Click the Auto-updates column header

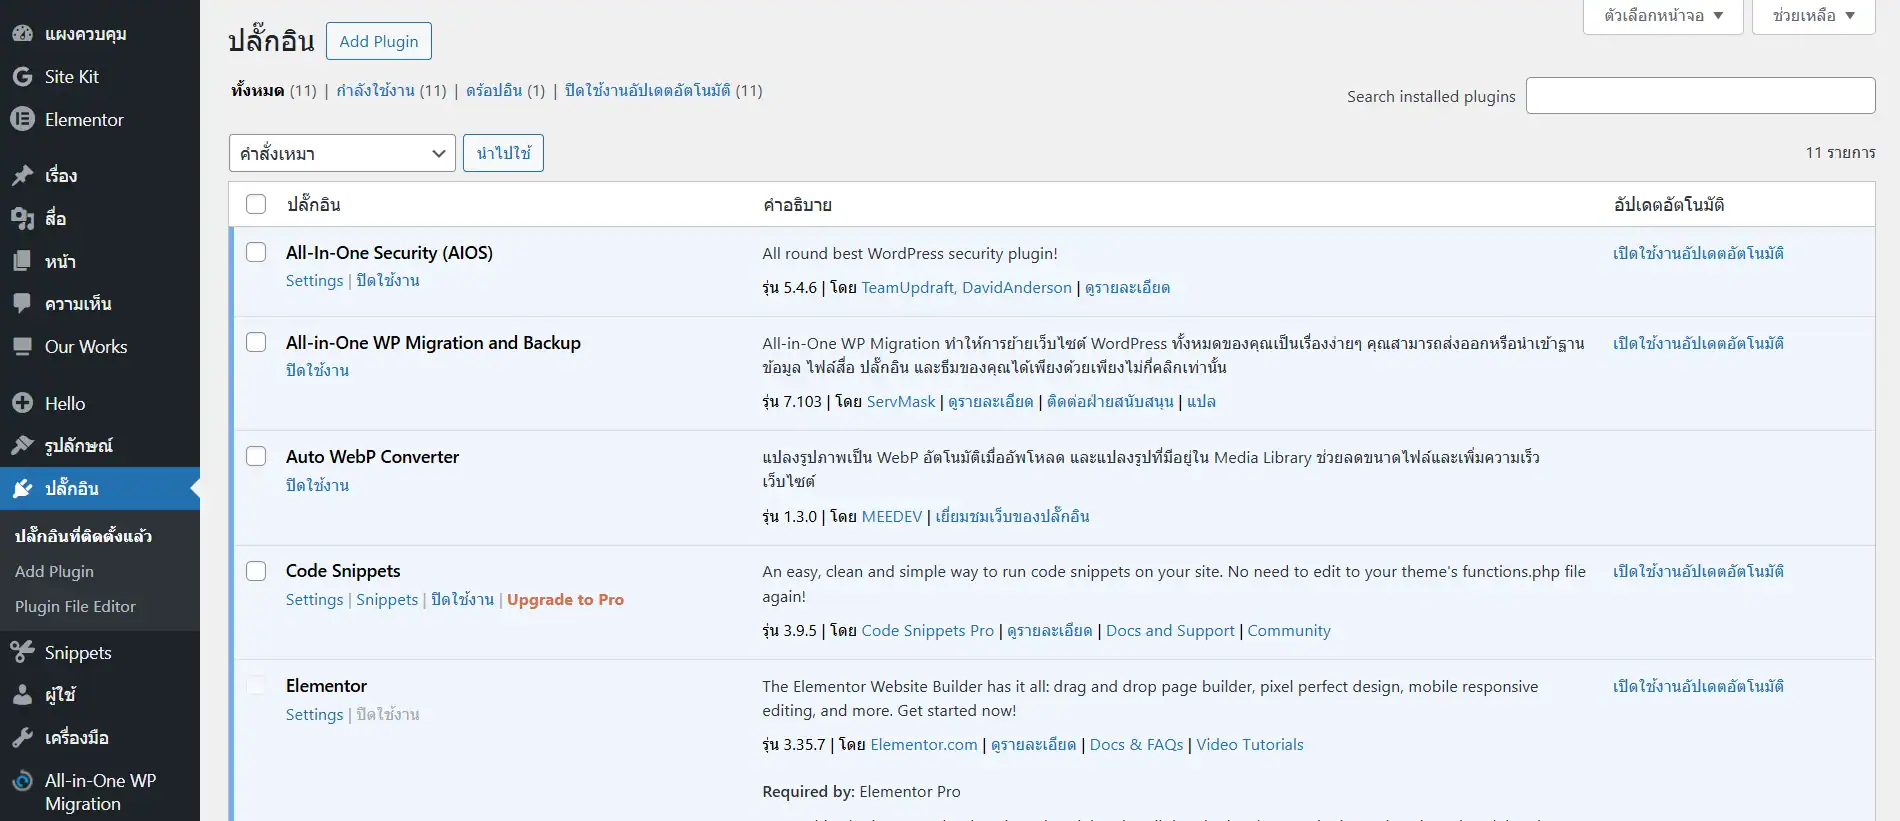coord(1669,205)
